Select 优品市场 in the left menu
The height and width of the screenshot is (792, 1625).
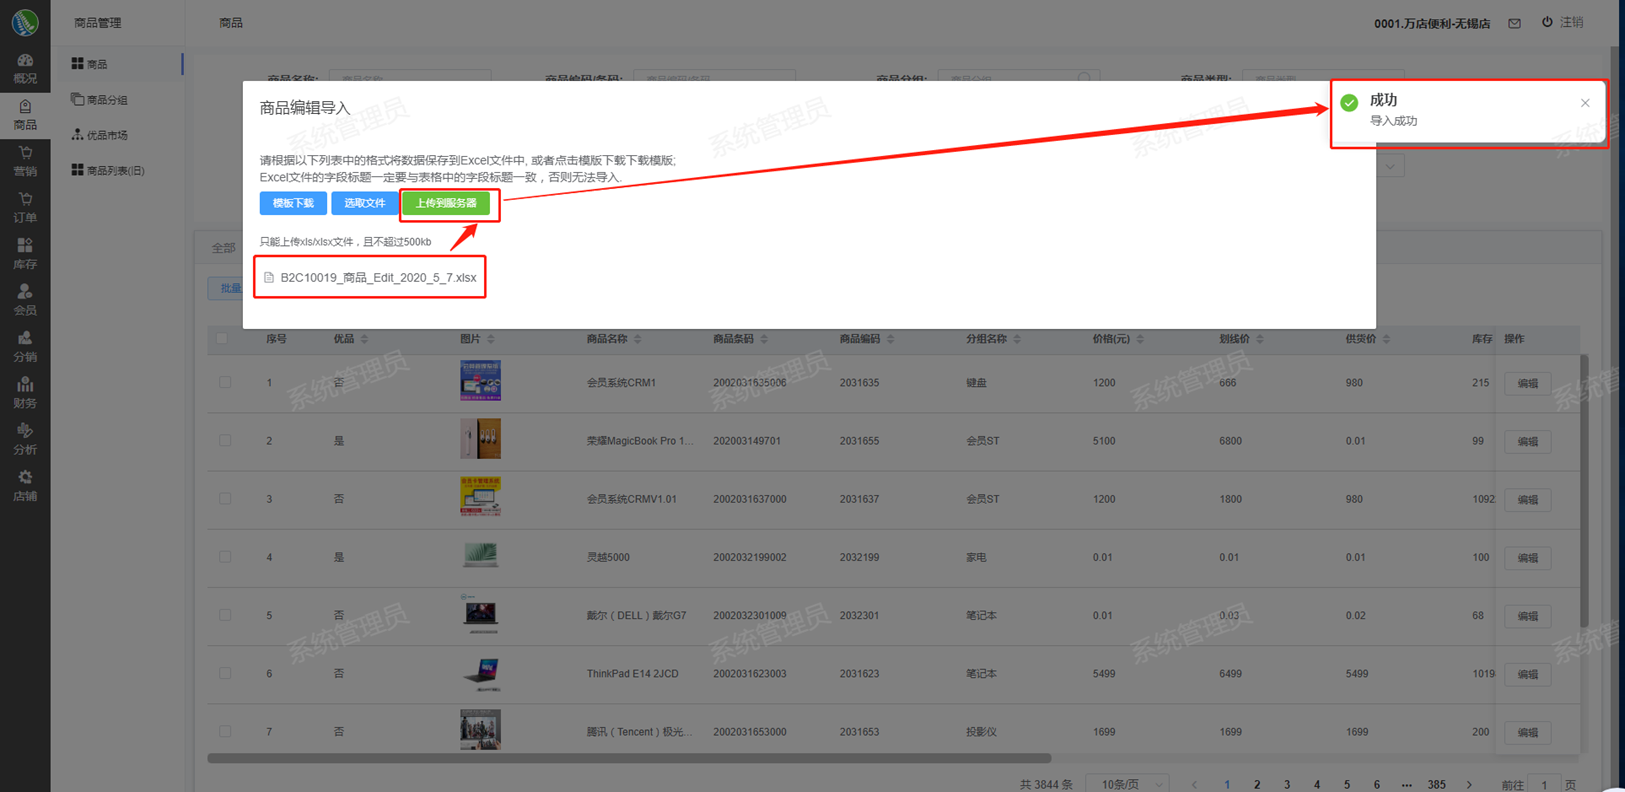pyautogui.click(x=99, y=135)
